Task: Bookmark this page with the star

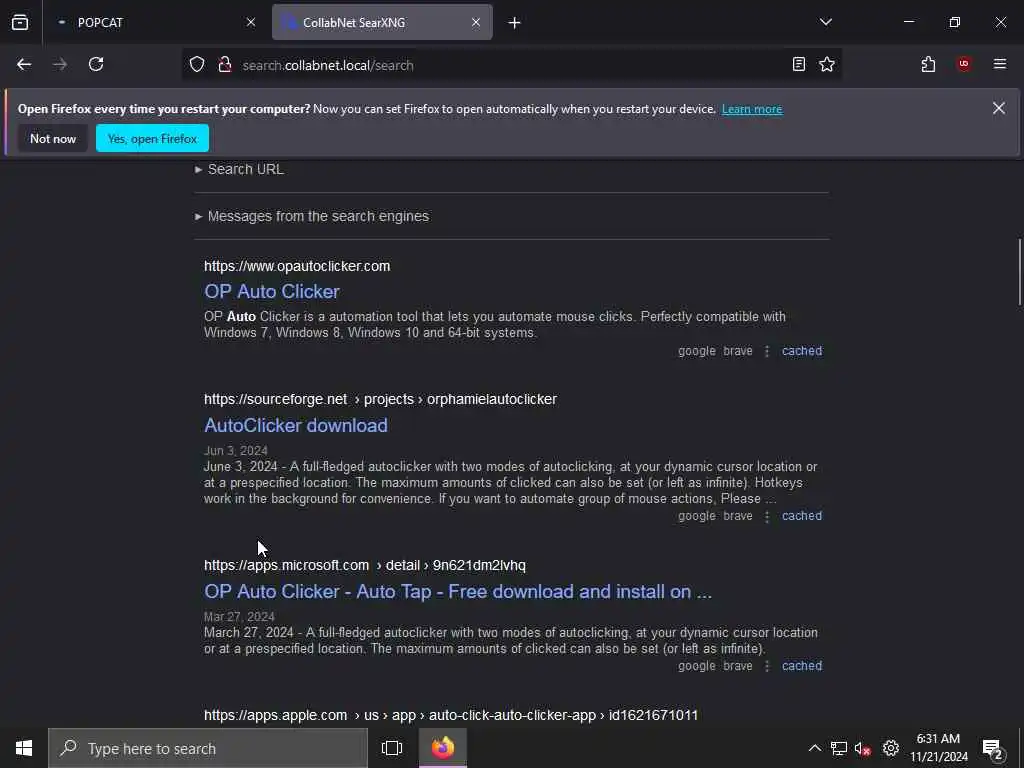Action: (827, 64)
